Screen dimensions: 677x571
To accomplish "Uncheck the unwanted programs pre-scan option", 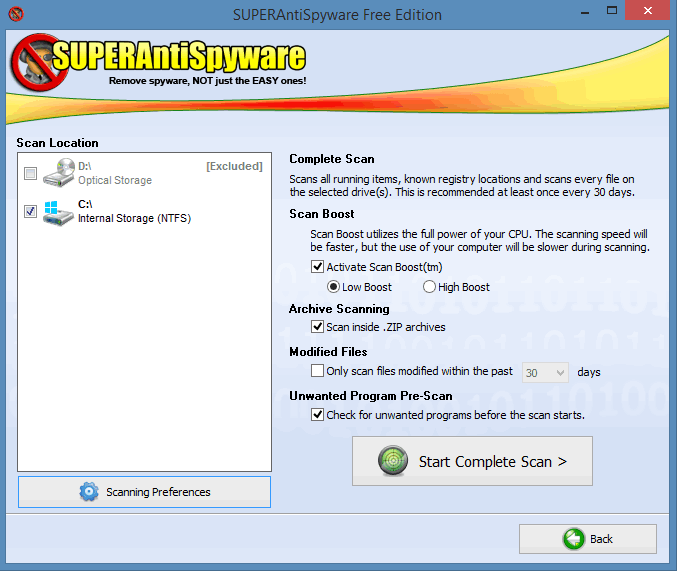I will (x=318, y=414).
